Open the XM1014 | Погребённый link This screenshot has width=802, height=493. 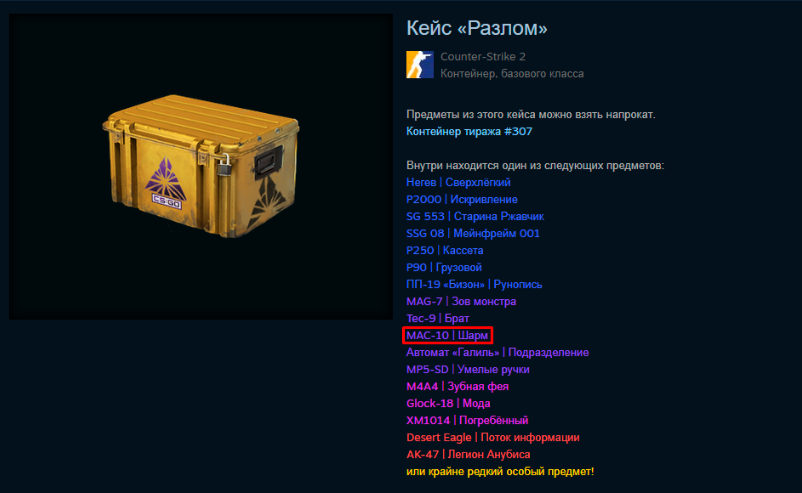tap(467, 420)
